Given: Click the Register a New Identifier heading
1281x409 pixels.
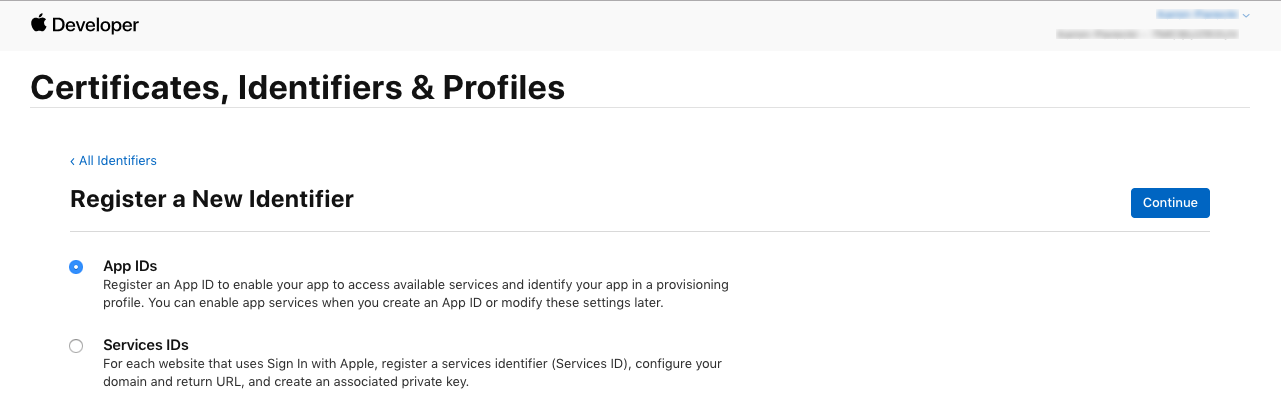Looking at the screenshot, I should [212, 199].
